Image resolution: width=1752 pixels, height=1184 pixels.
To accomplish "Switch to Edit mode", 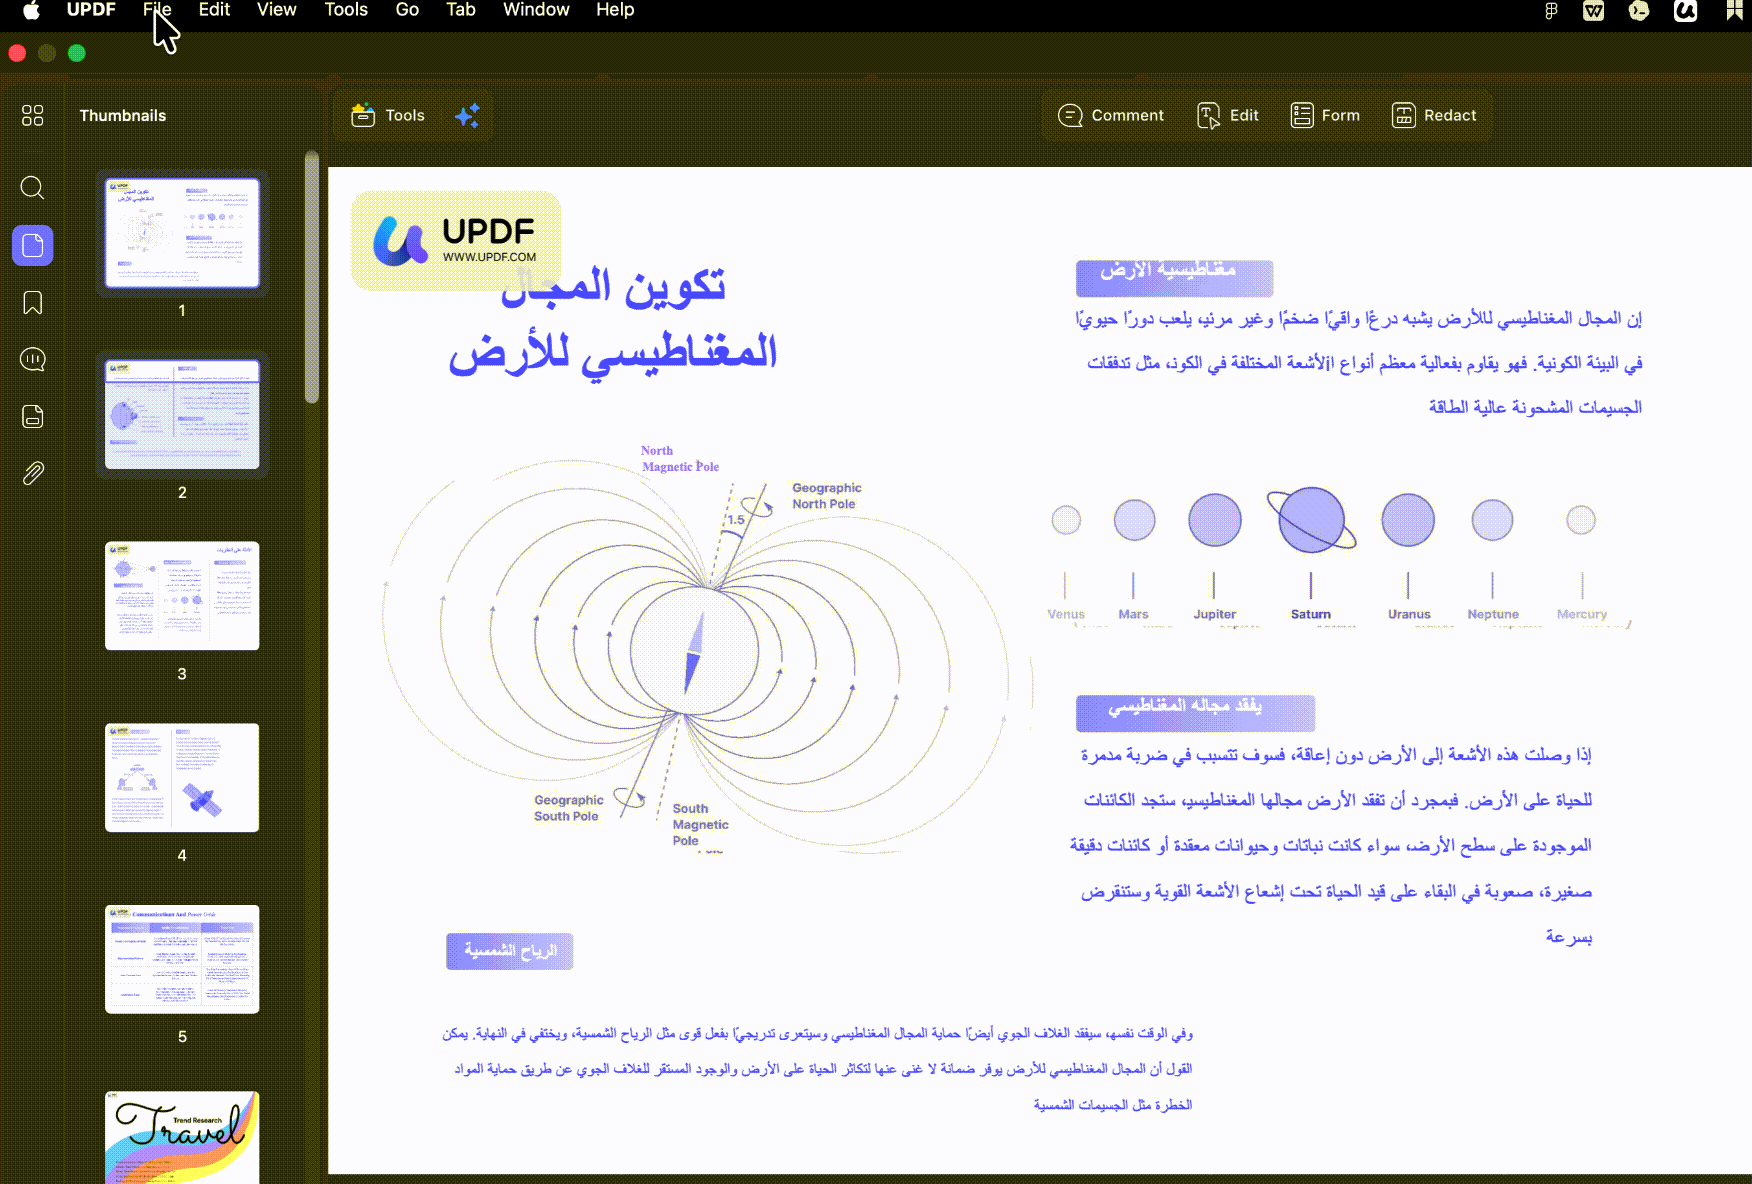I will pyautogui.click(x=1228, y=116).
